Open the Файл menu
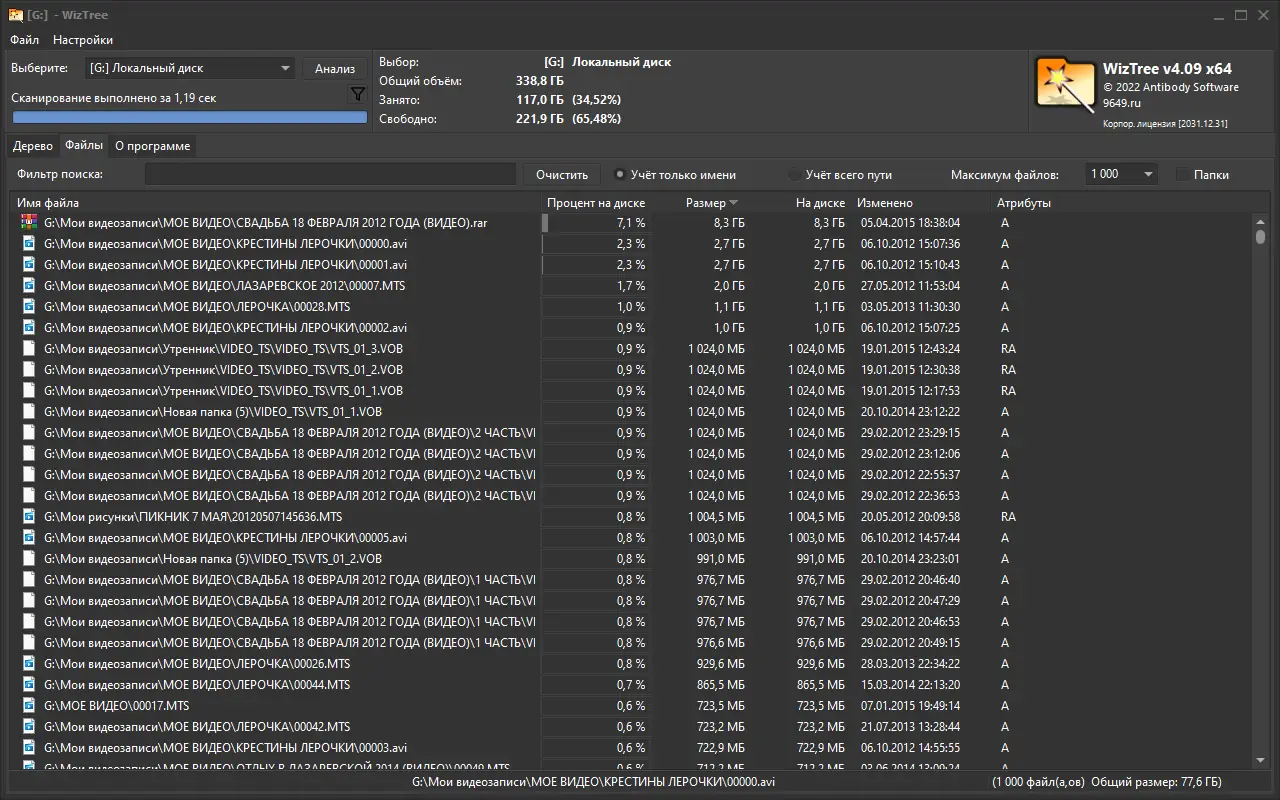Screen dimensions: 1280x800 24,40
